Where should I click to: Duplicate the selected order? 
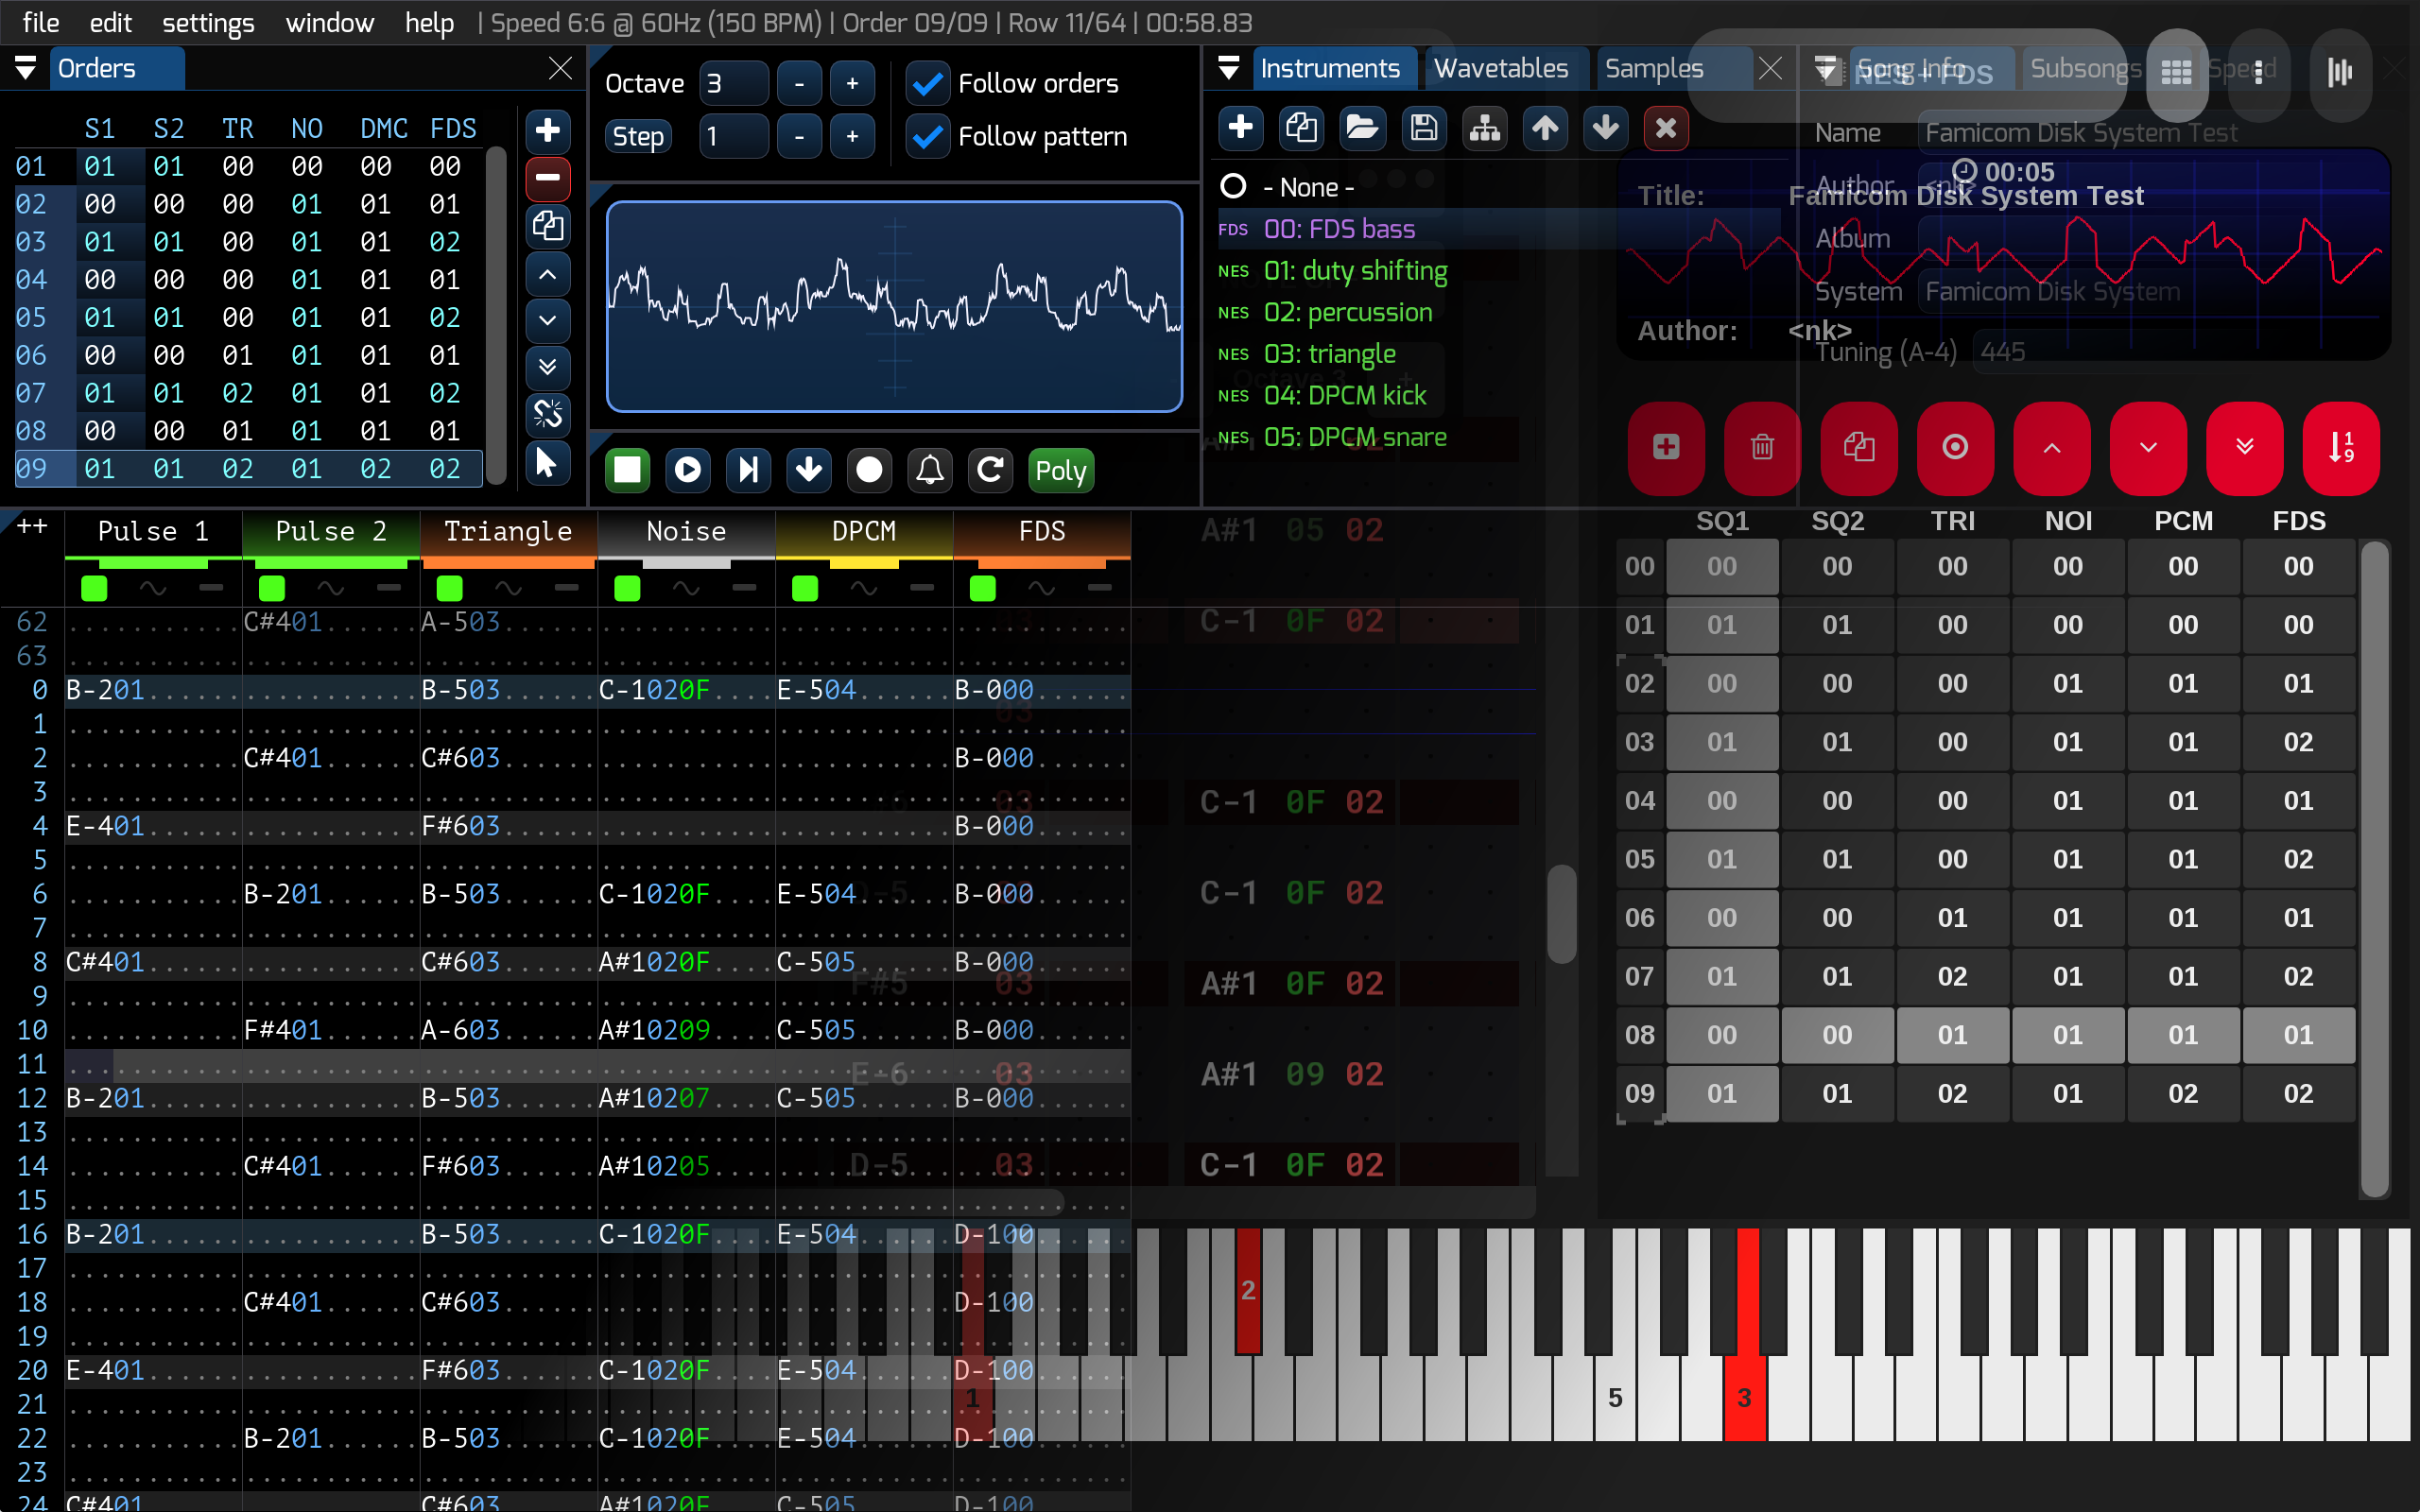pyautogui.click(x=548, y=227)
